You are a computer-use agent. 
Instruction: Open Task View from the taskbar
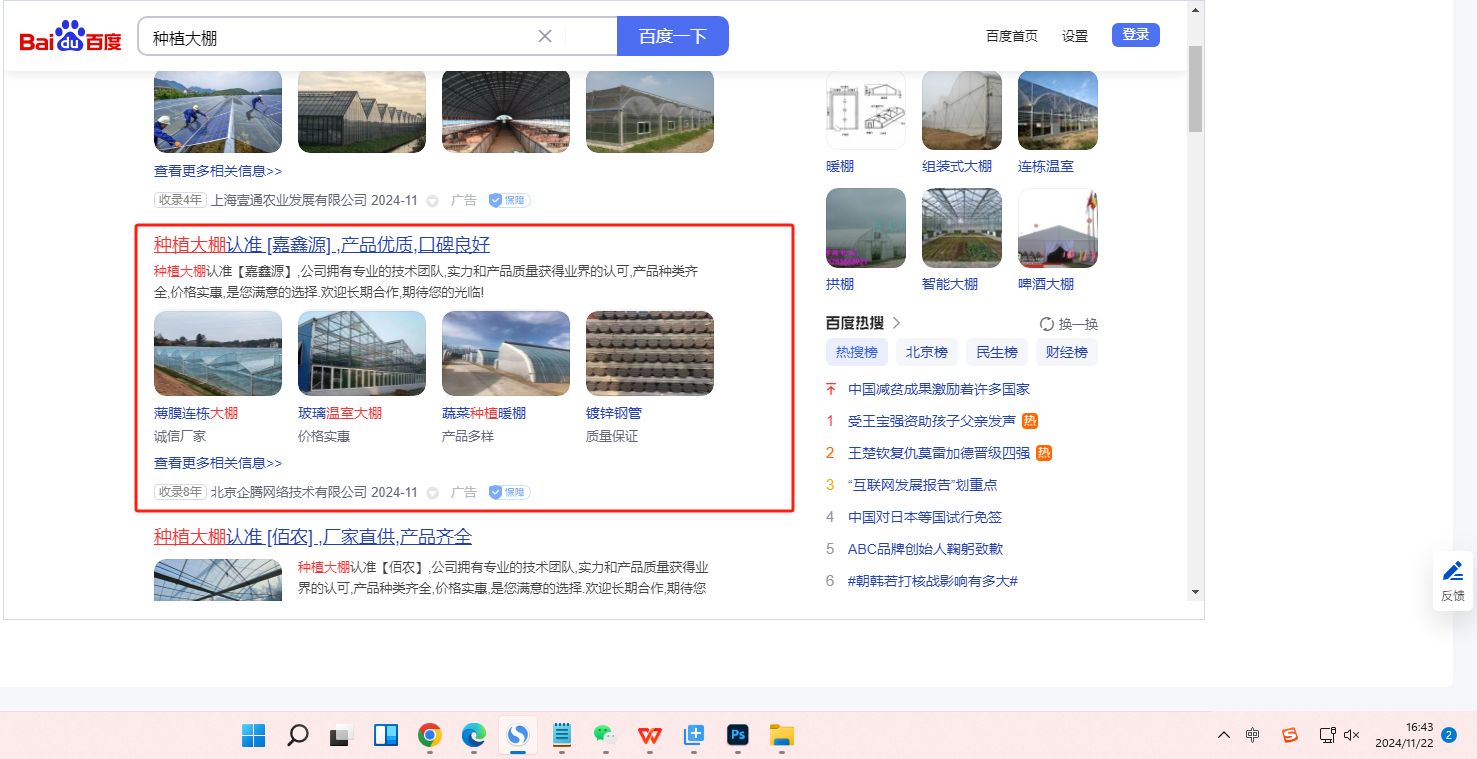click(342, 735)
